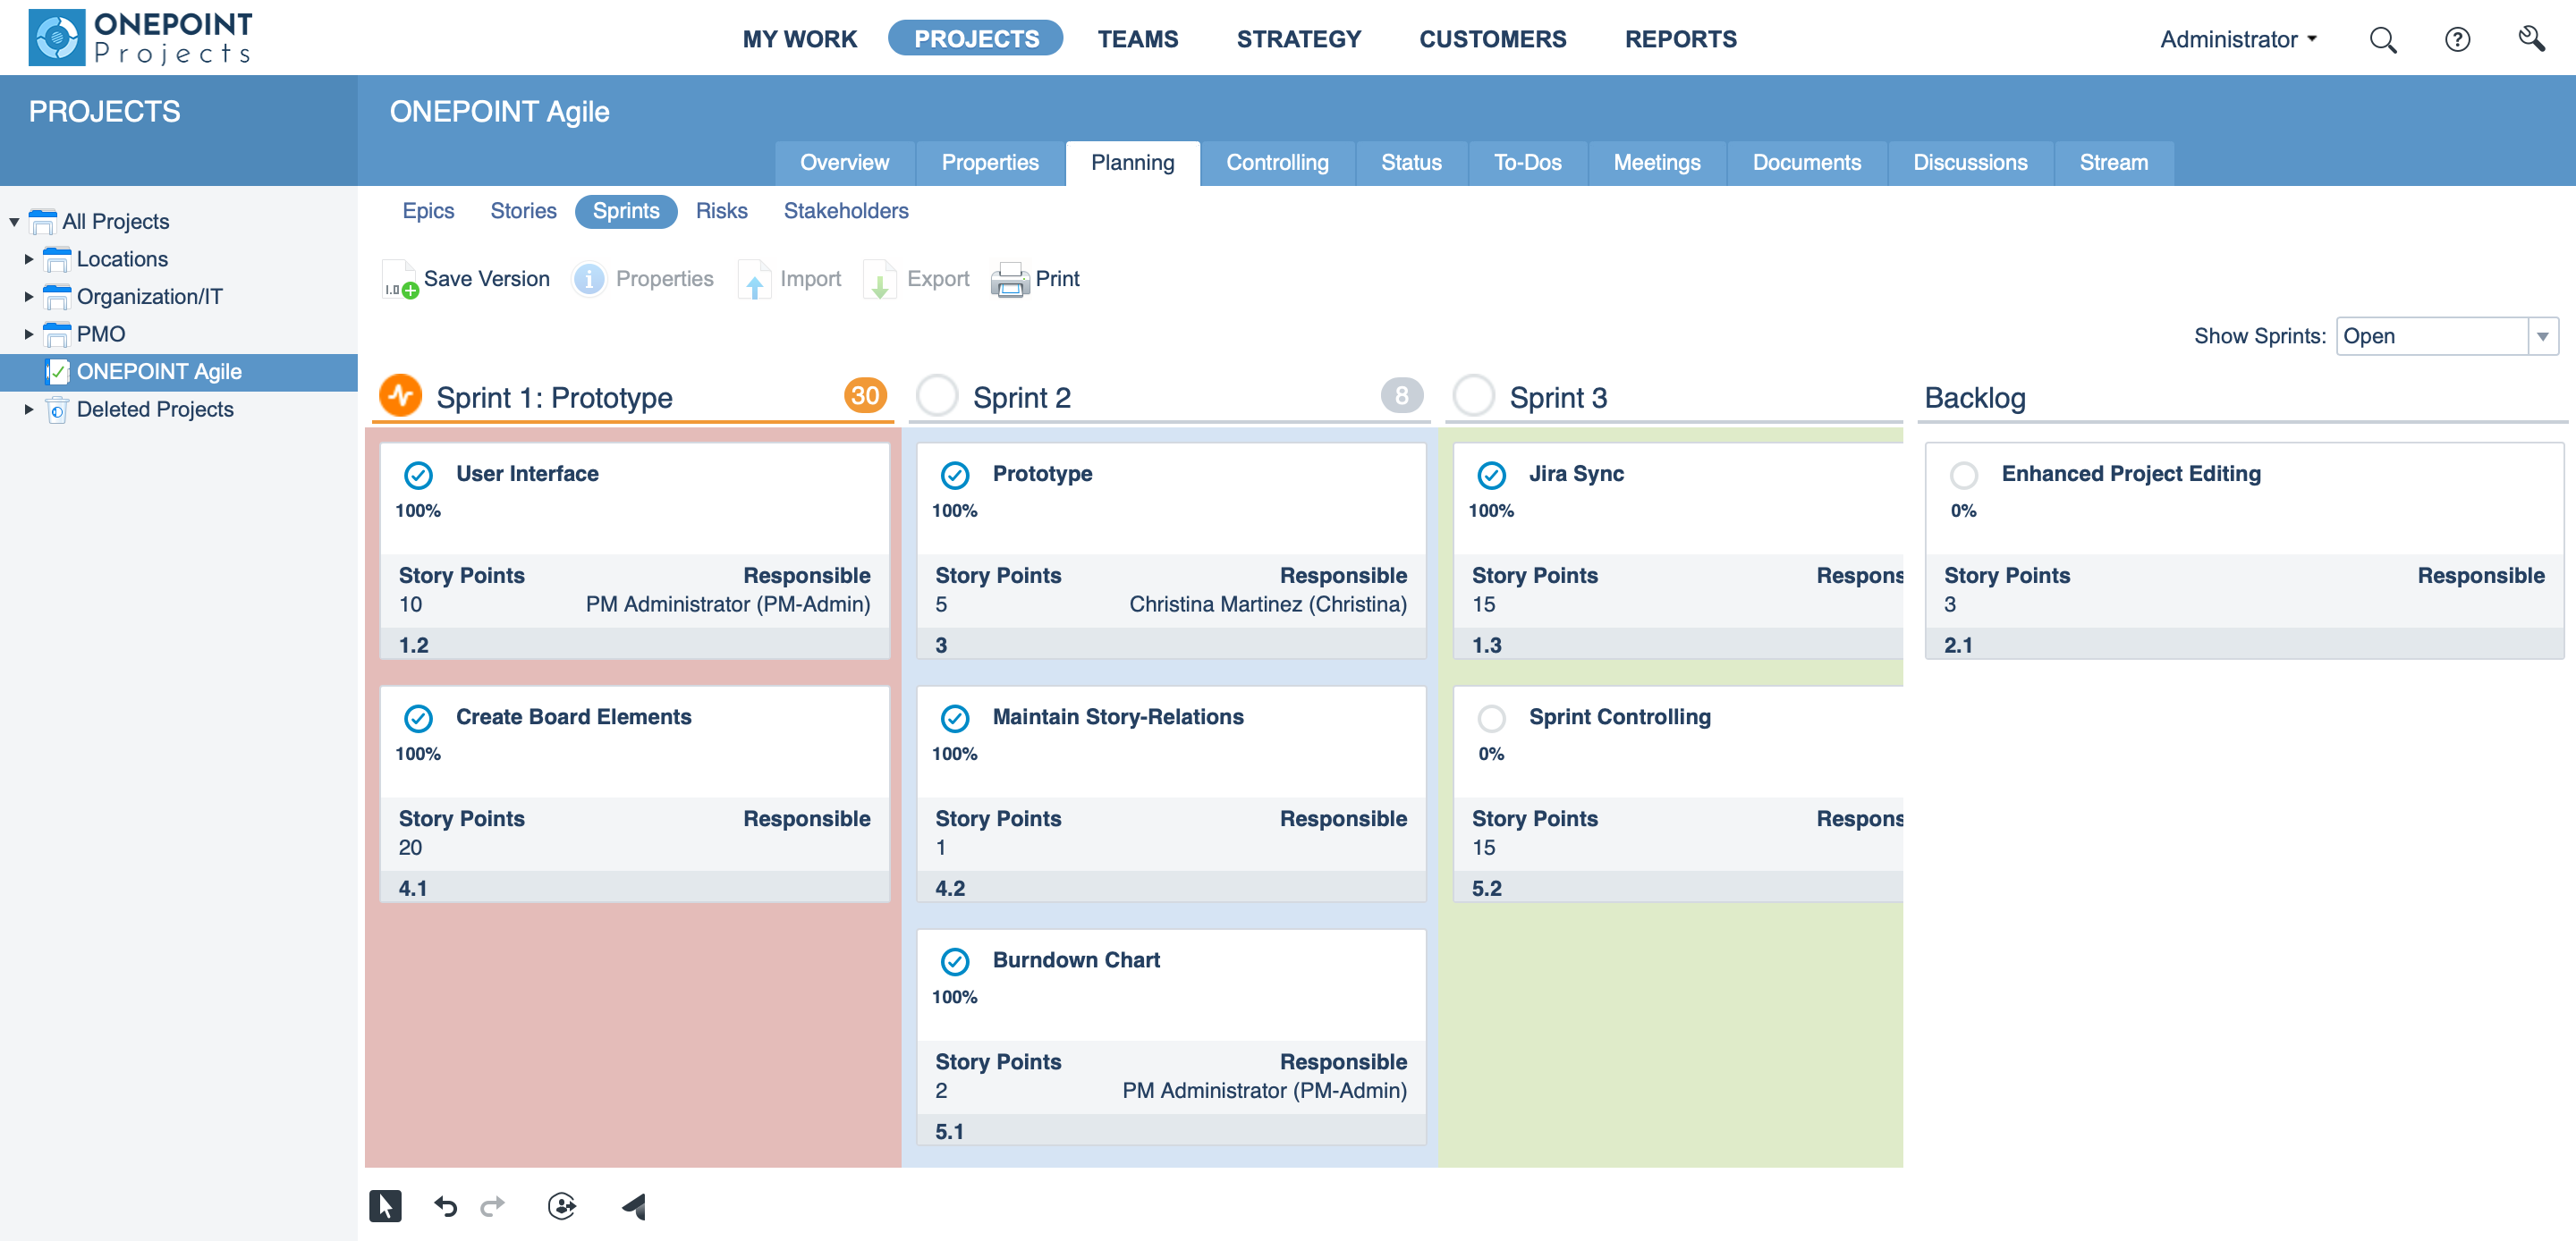
Task: Open the Print function via printer icon
Action: 1010,280
